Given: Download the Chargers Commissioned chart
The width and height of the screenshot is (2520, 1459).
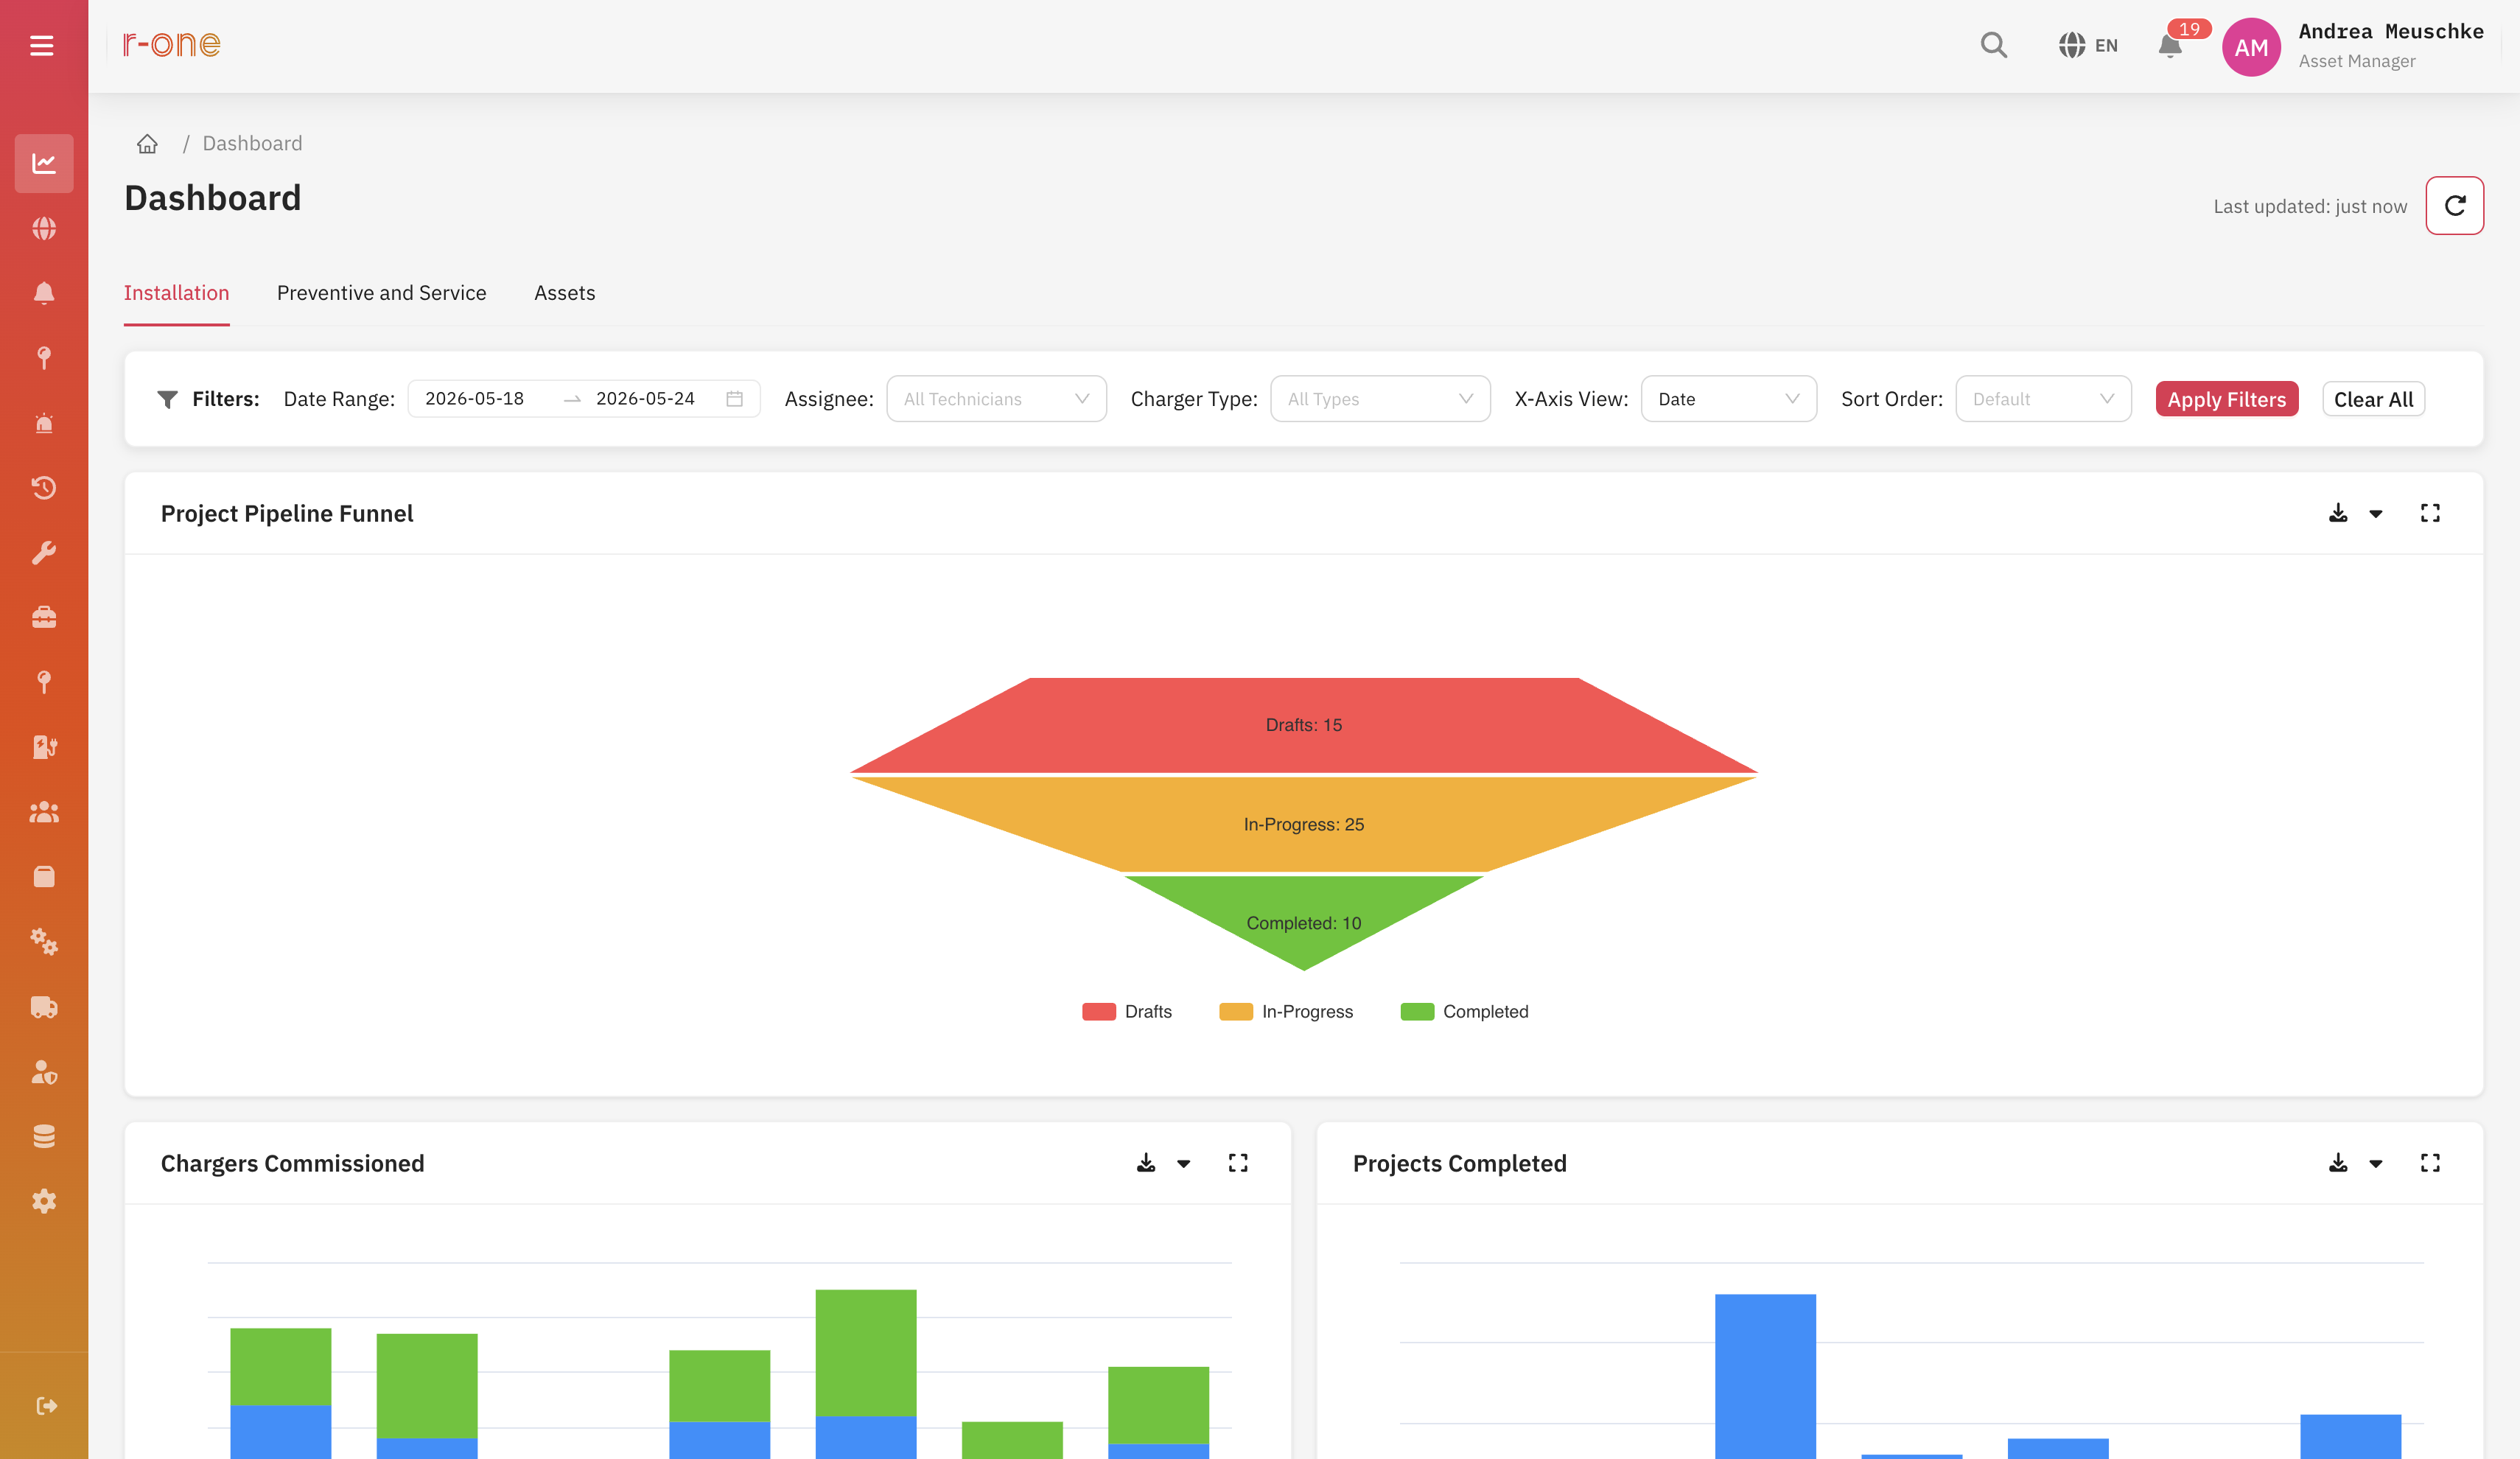Looking at the screenshot, I should point(1145,1163).
